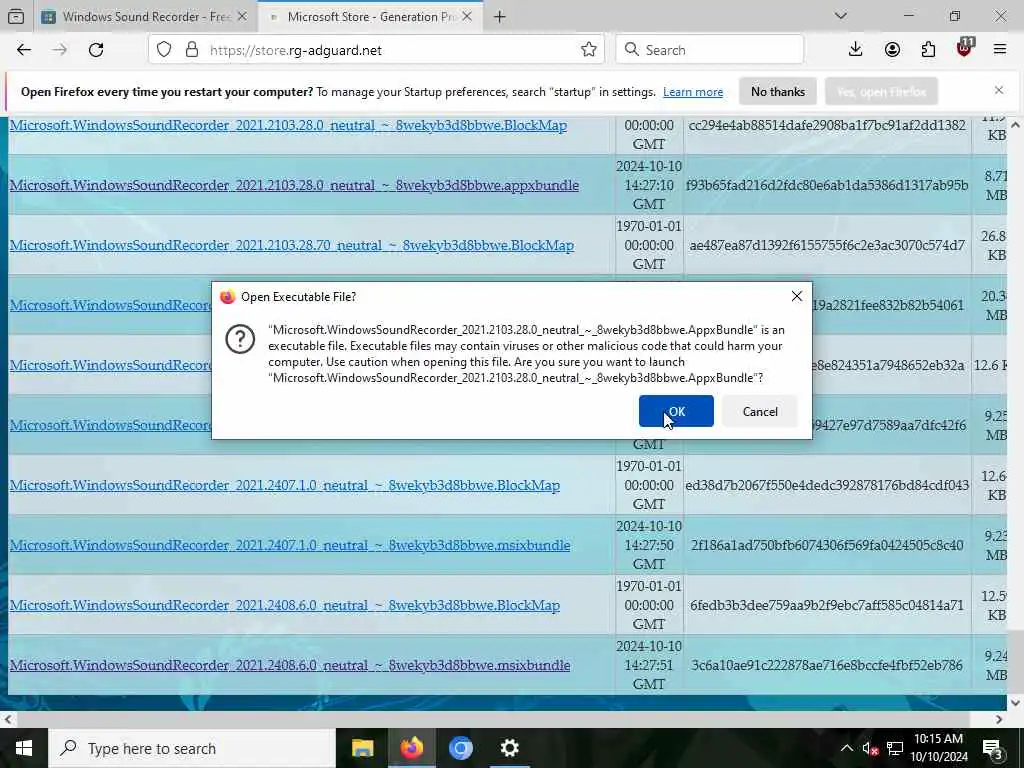
Task: Select the Microsoft Store Generation tab
Action: [371, 16]
